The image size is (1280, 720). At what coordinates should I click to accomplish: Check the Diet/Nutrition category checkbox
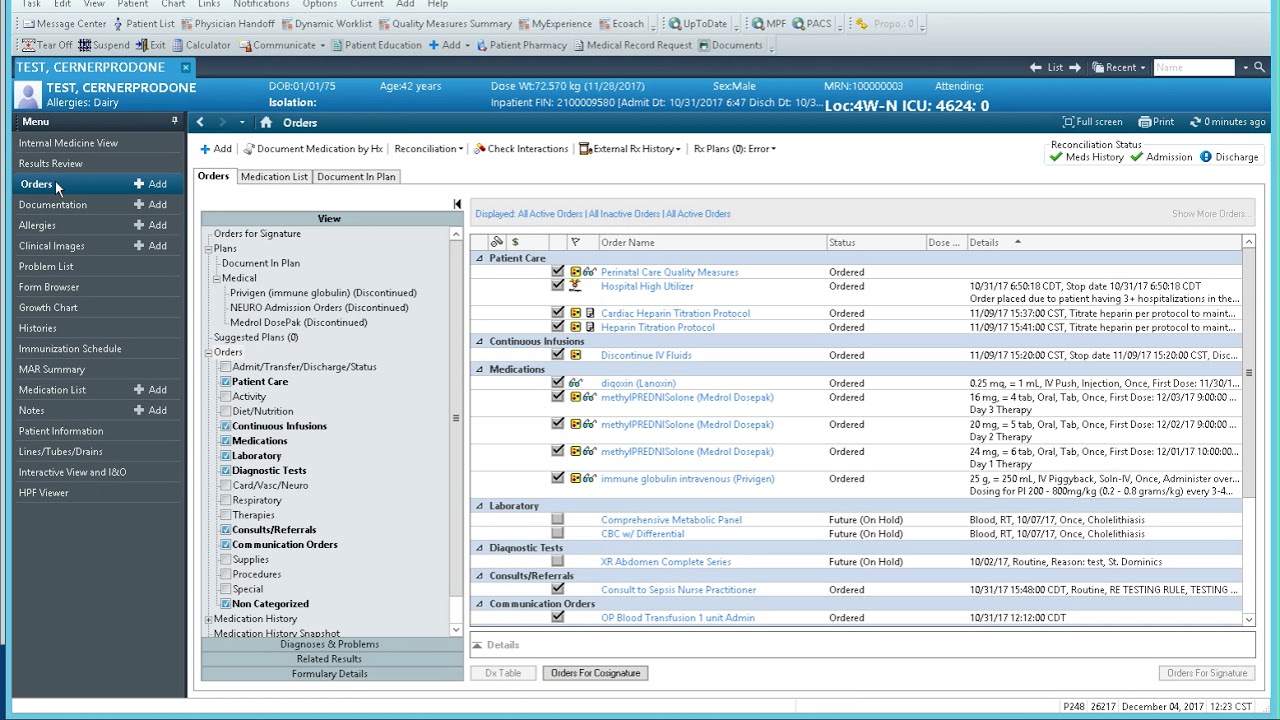click(x=226, y=411)
